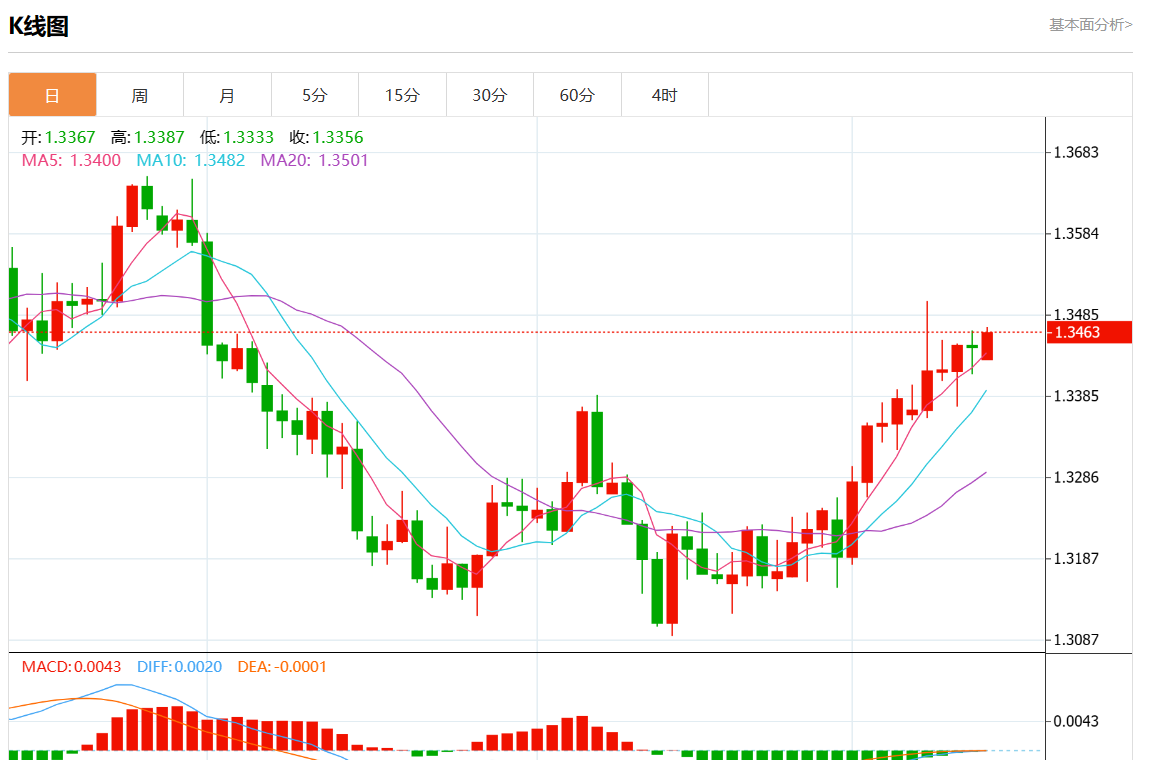The image size is (1151, 760).
Task: Switch to the 月 monthly tab
Action: [227, 95]
